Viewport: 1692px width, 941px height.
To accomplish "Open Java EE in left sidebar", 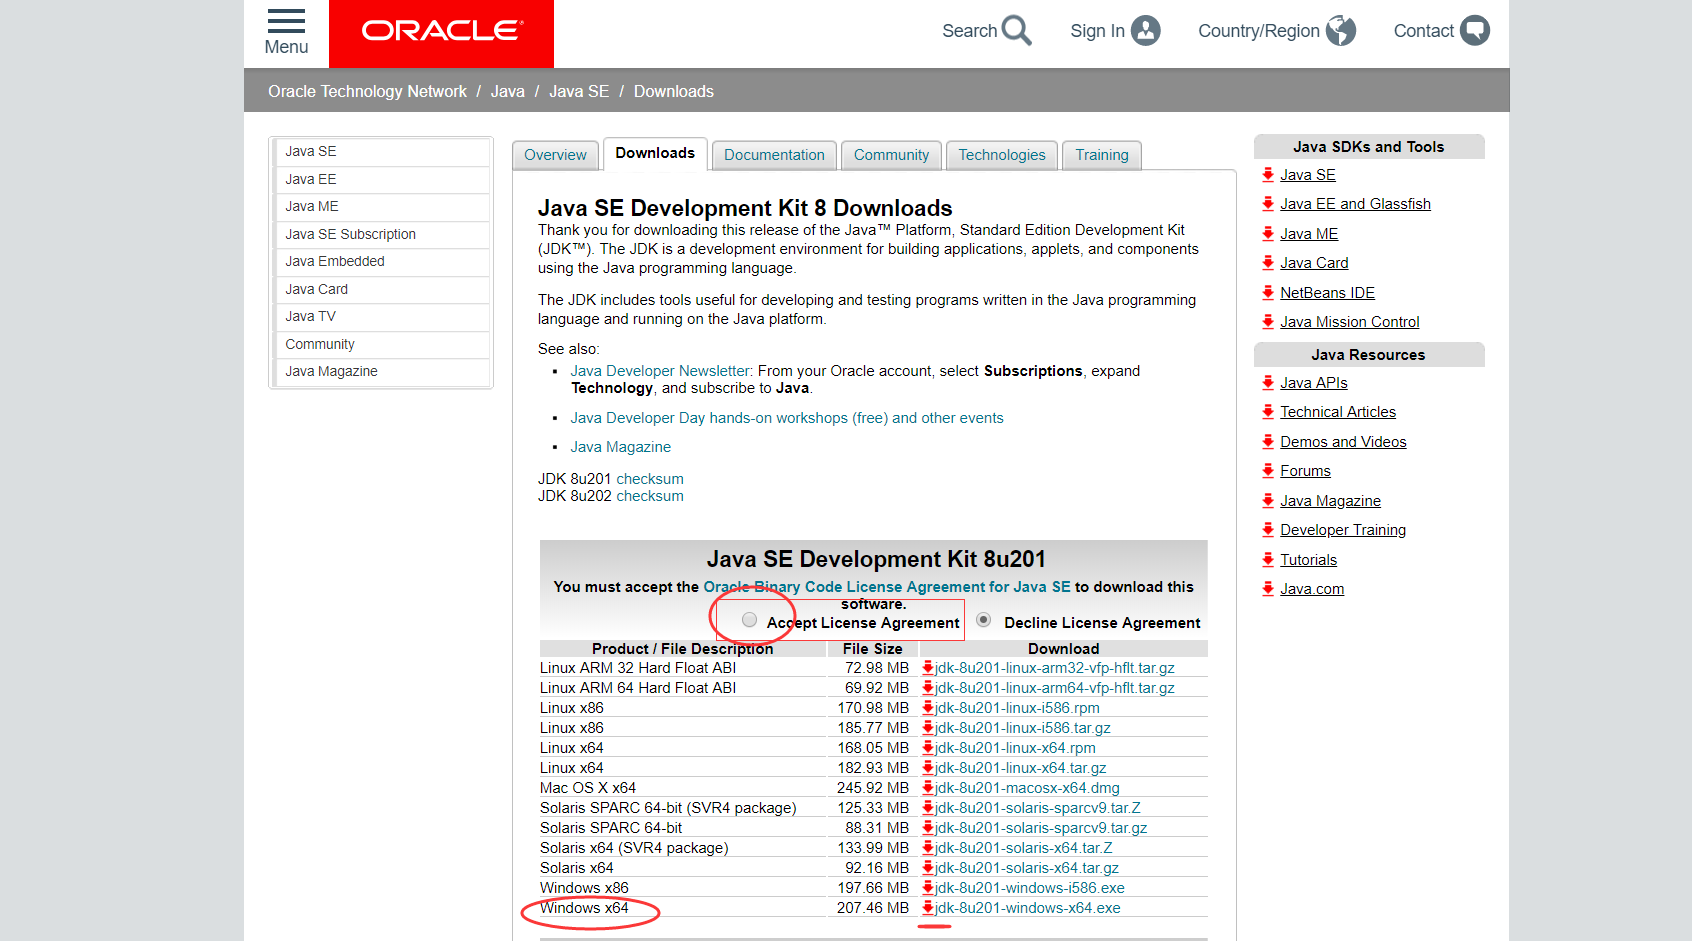I will 382,180.
